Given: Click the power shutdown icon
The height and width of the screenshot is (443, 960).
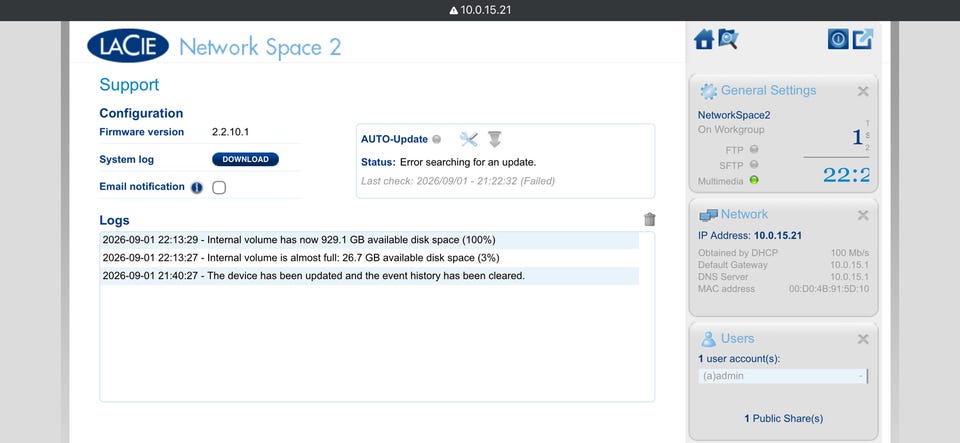Looking at the screenshot, I should pos(838,39).
